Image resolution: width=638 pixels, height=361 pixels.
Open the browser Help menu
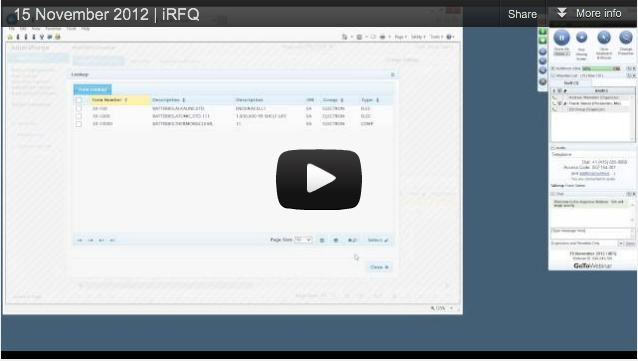coord(85,29)
